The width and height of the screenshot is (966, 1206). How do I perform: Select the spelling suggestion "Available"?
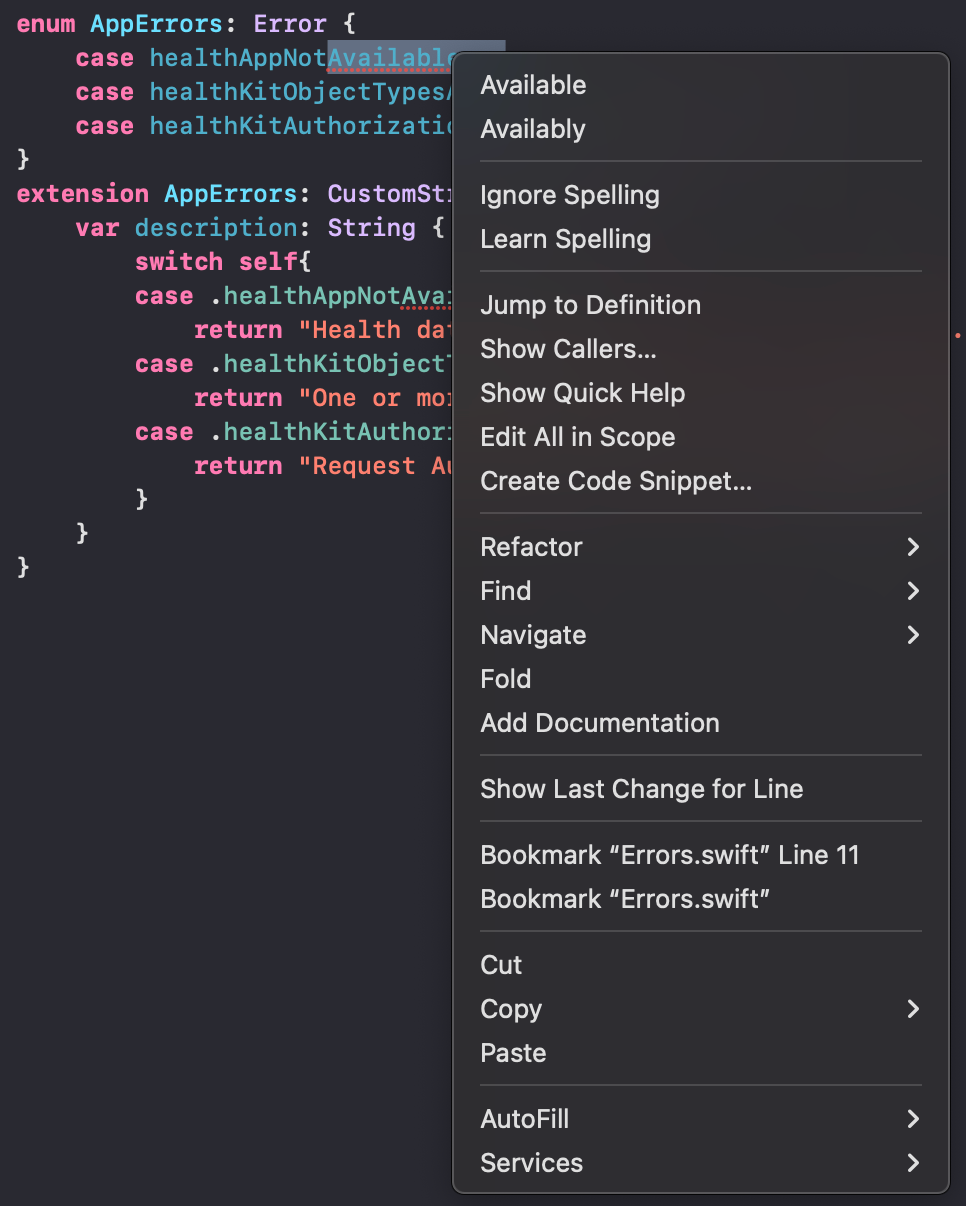533,85
